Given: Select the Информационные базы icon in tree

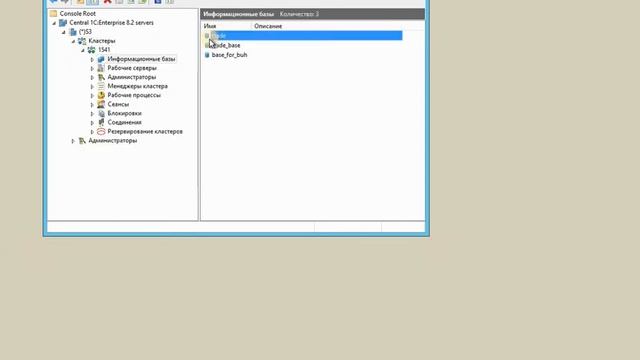Looking at the screenshot, I should click(x=101, y=59).
